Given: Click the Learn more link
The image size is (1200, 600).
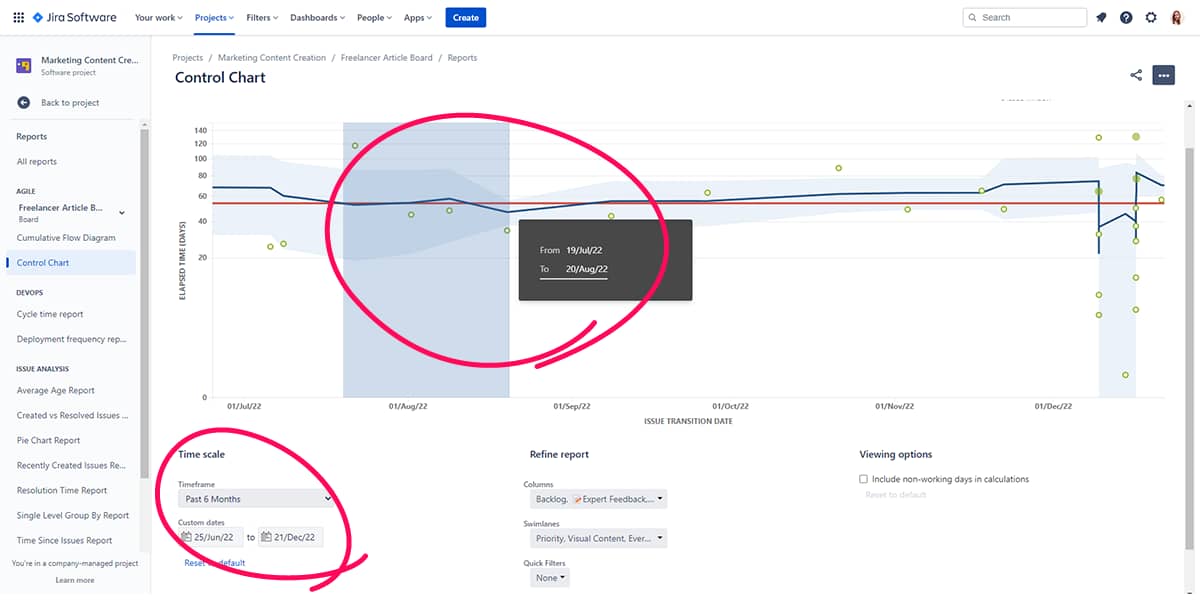Looking at the screenshot, I should [75, 580].
